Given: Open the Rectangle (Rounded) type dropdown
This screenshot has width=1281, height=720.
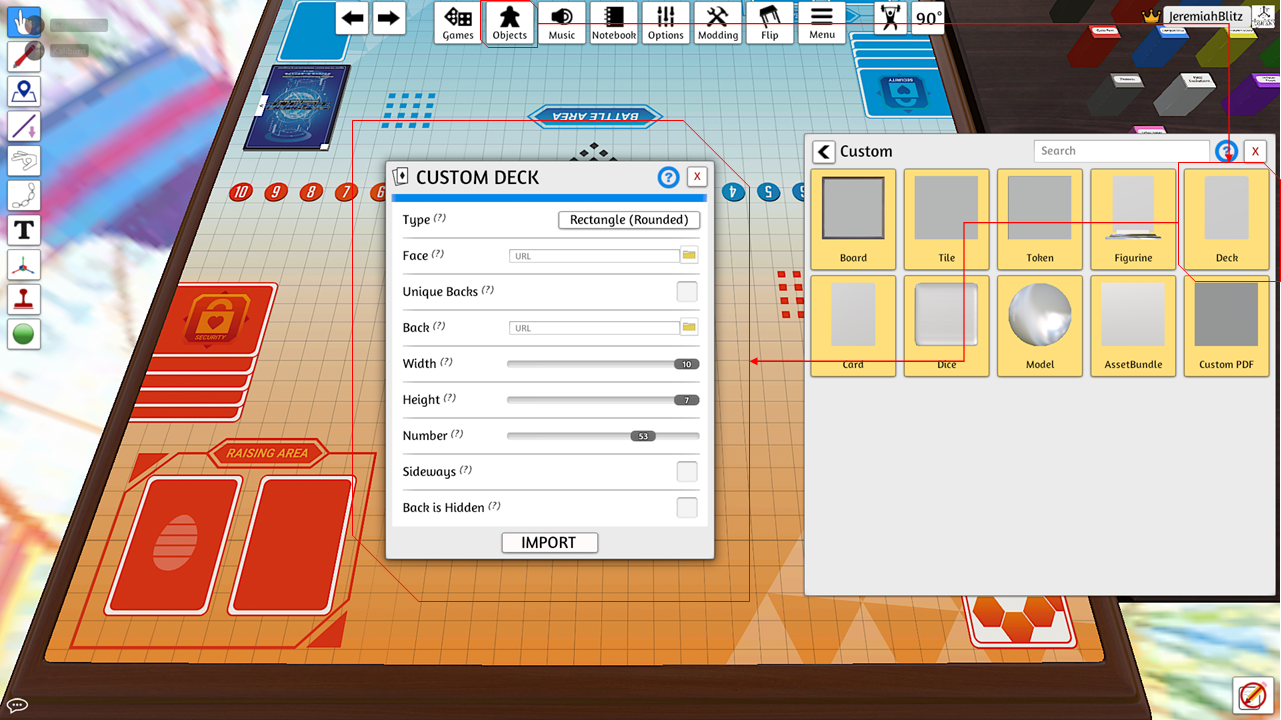Looking at the screenshot, I should point(629,219).
